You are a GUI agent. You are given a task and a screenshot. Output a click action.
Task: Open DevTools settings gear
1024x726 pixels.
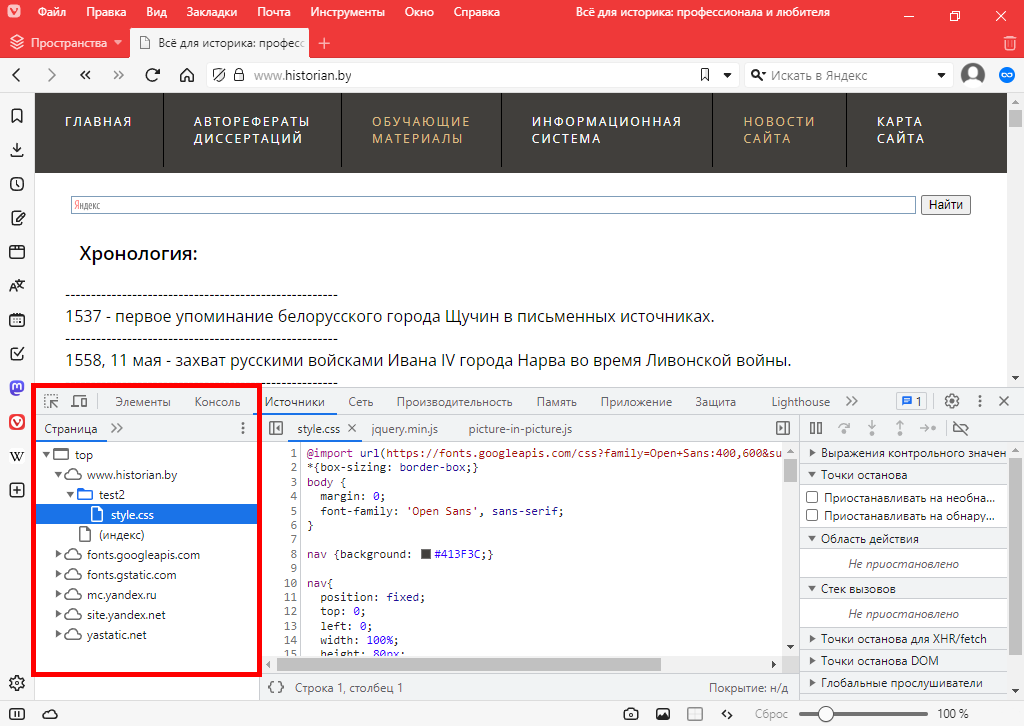pos(952,401)
